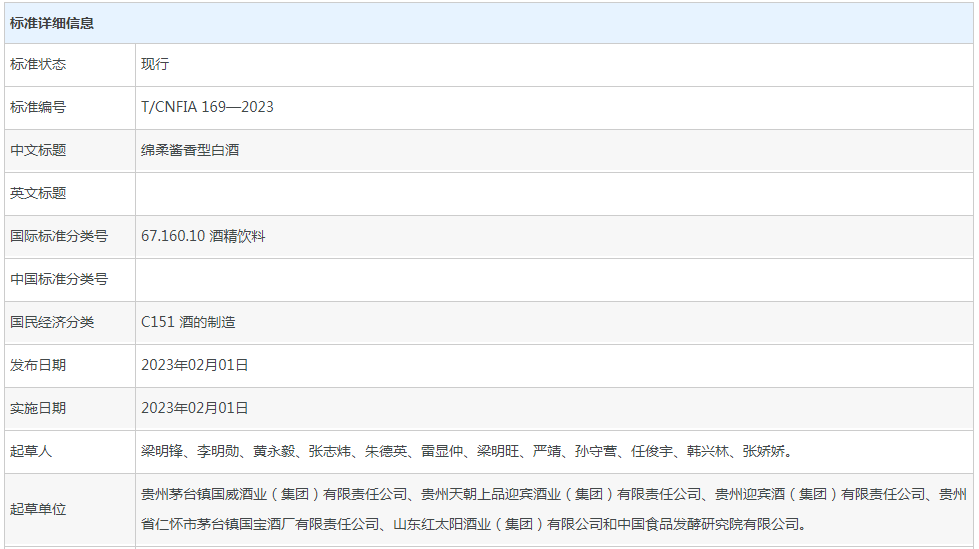Click the 现行 status value
Image resolution: width=979 pixels, height=549 pixels.
coord(155,64)
